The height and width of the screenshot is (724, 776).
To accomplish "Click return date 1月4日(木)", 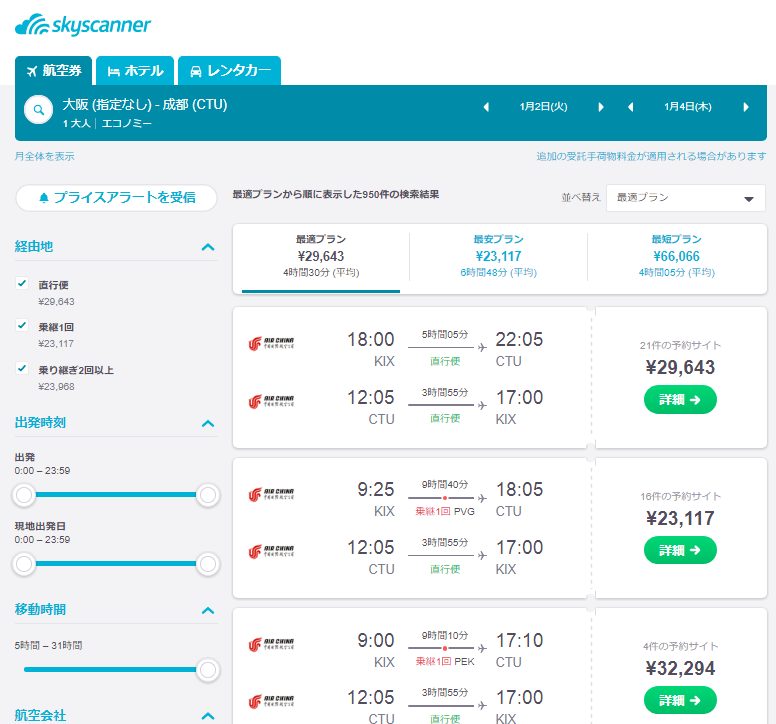I will [688, 107].
